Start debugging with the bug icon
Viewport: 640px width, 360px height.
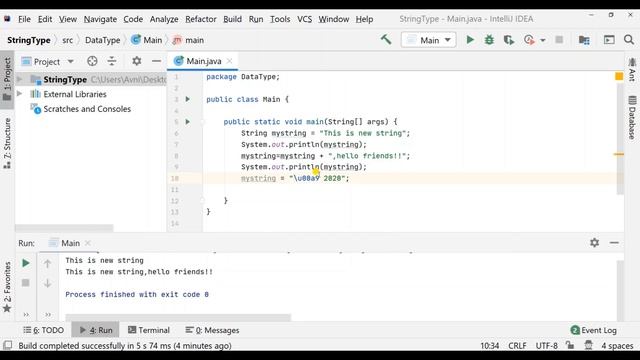click(x=489, y=40)
